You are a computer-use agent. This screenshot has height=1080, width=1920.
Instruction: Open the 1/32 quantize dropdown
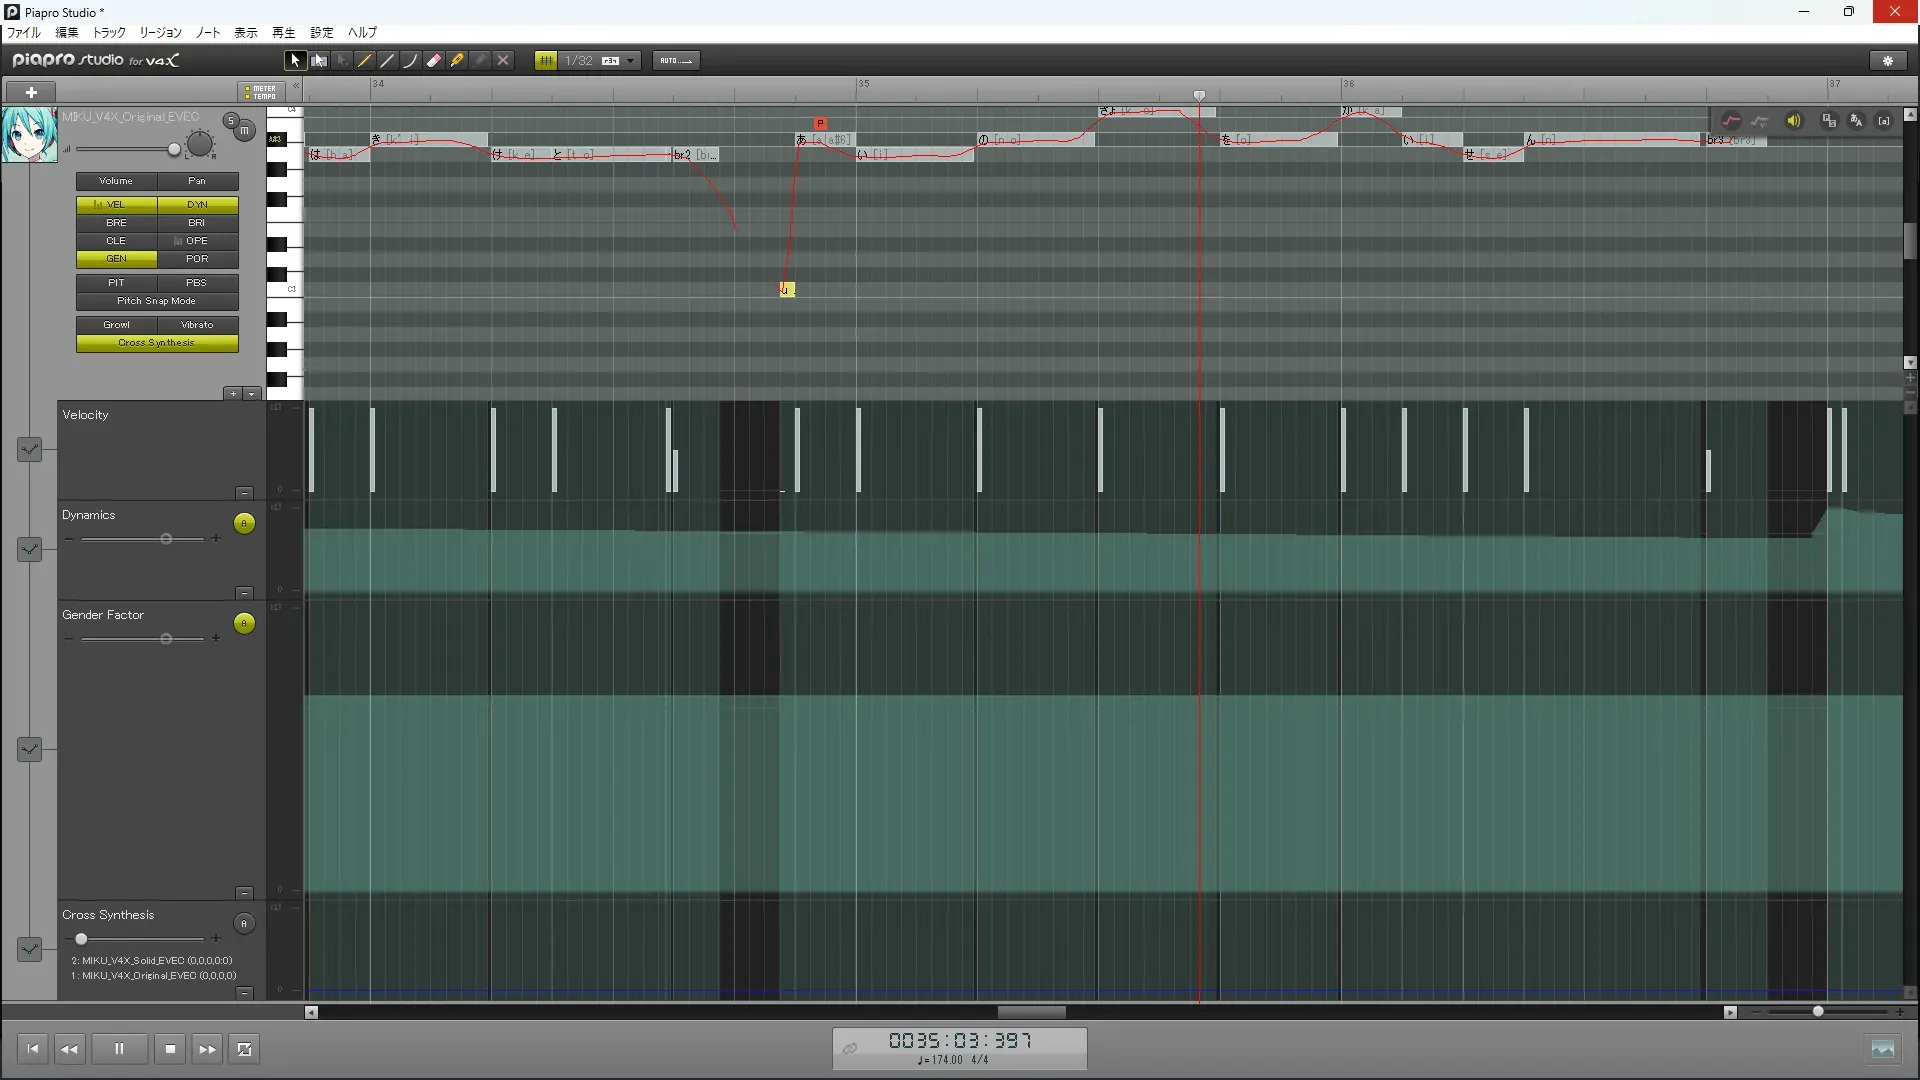coord(630,61)
